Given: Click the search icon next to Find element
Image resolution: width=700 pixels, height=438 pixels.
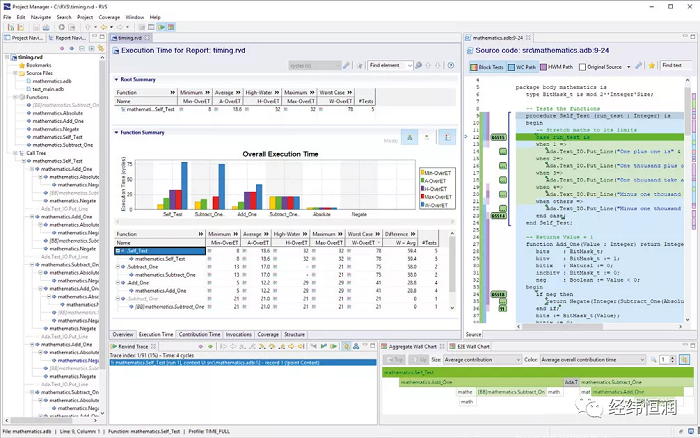Looking at the screenshot, I should pos(418,66).
